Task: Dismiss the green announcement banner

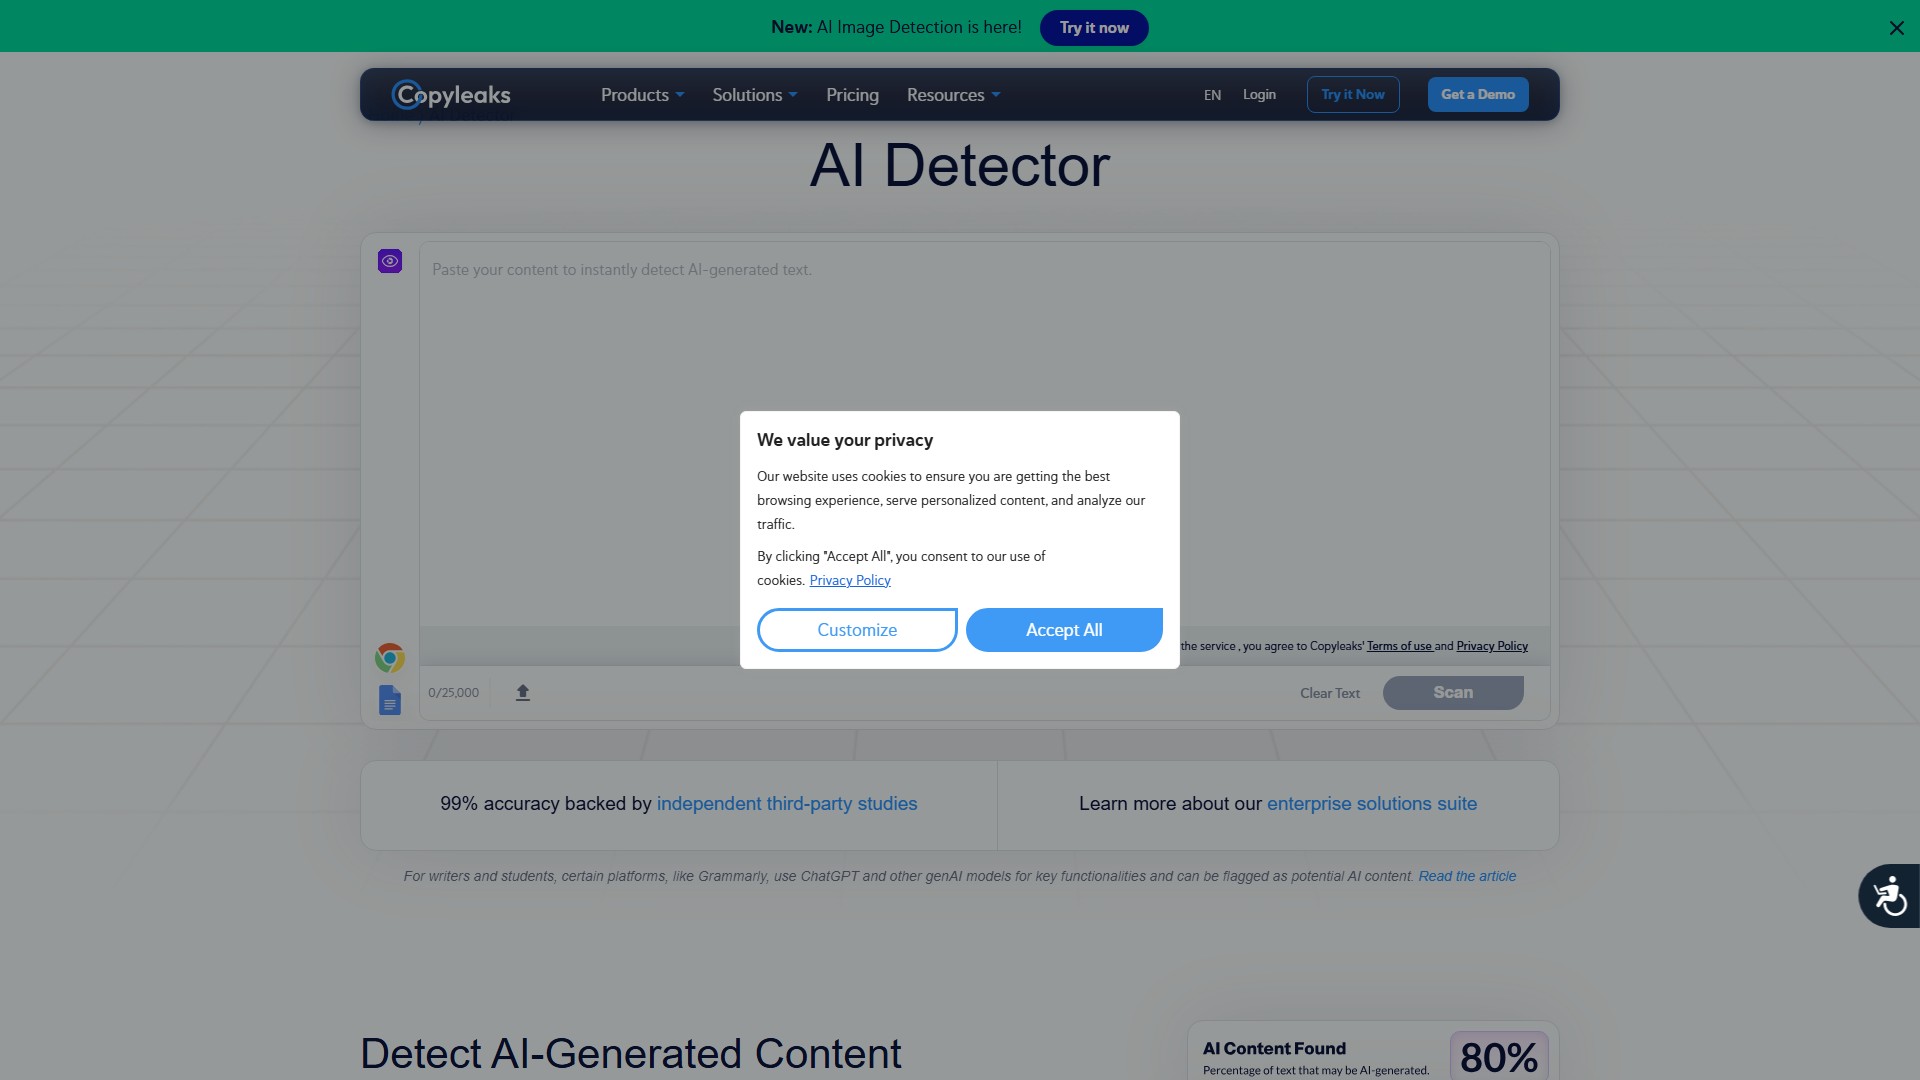Action: point(1896,27)
